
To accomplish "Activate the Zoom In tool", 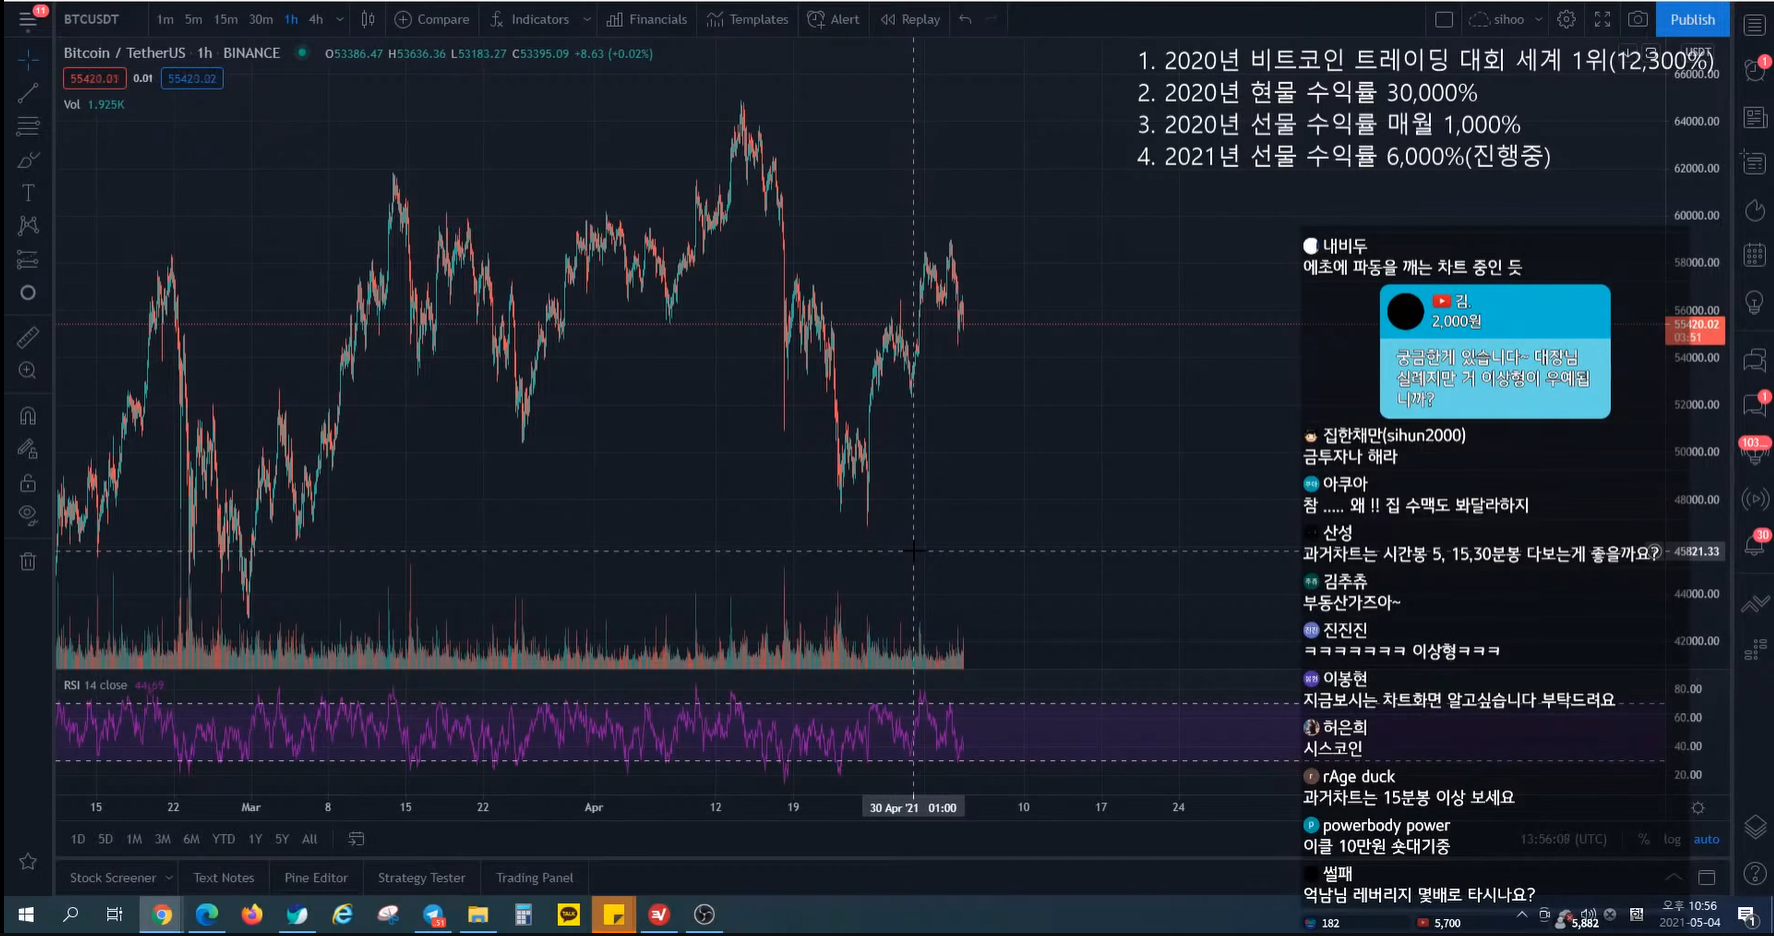I will coord(28,371).
